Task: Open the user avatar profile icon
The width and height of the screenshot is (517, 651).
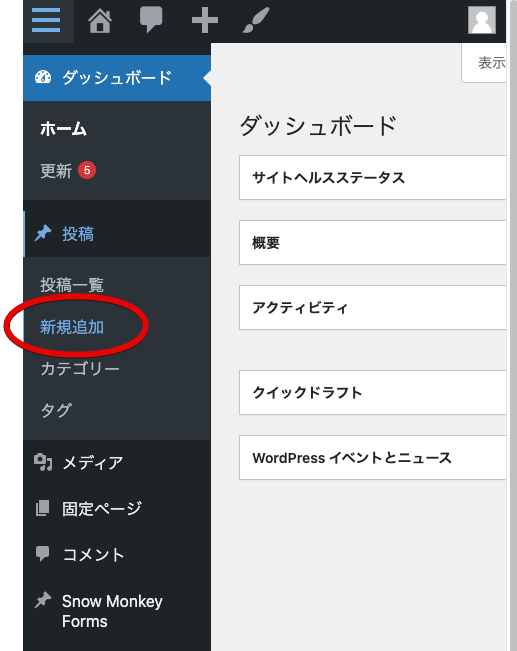Action: 482,20
